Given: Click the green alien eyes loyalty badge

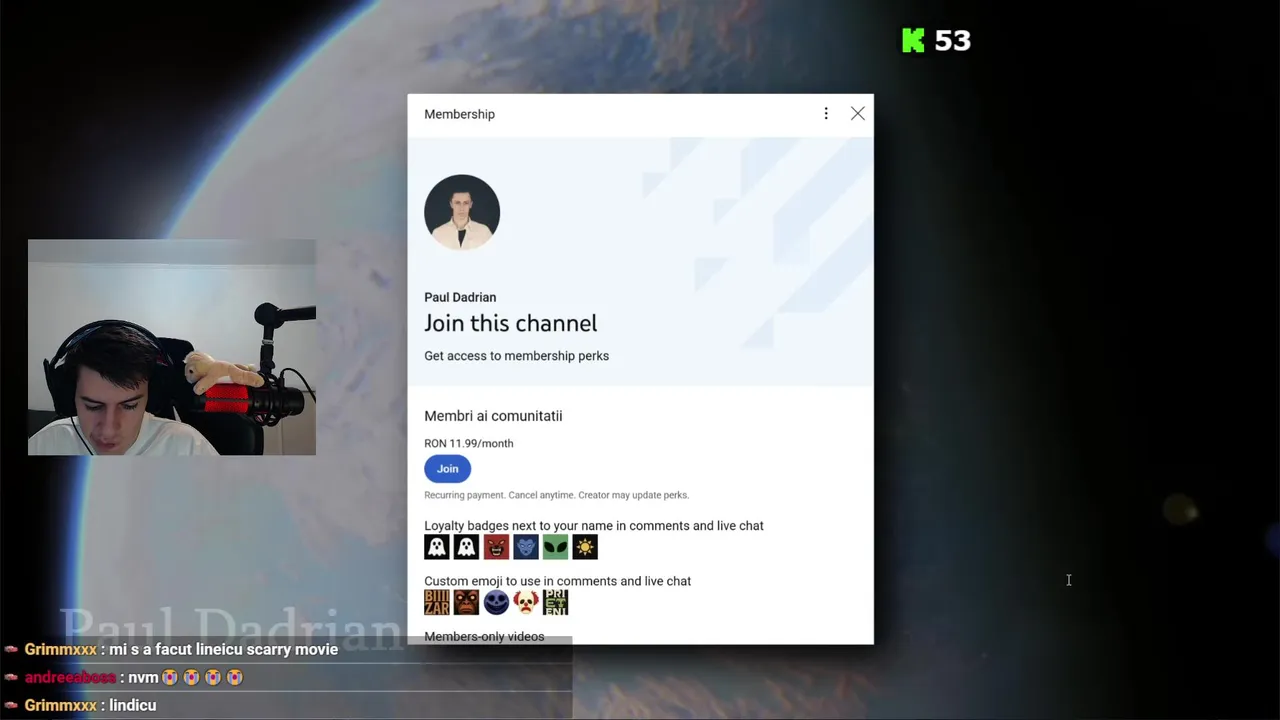Looking at the screenshot, I should click(x=555, y=547).
